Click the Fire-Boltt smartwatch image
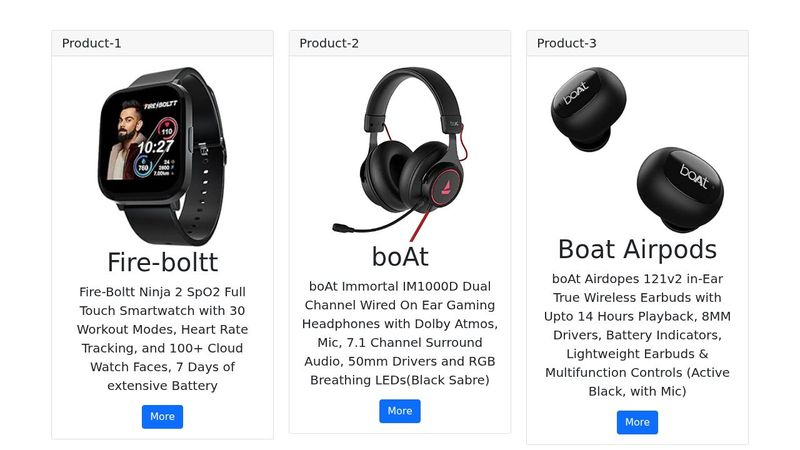Screen dimensions: 800x450 click(x=162, y=155)
